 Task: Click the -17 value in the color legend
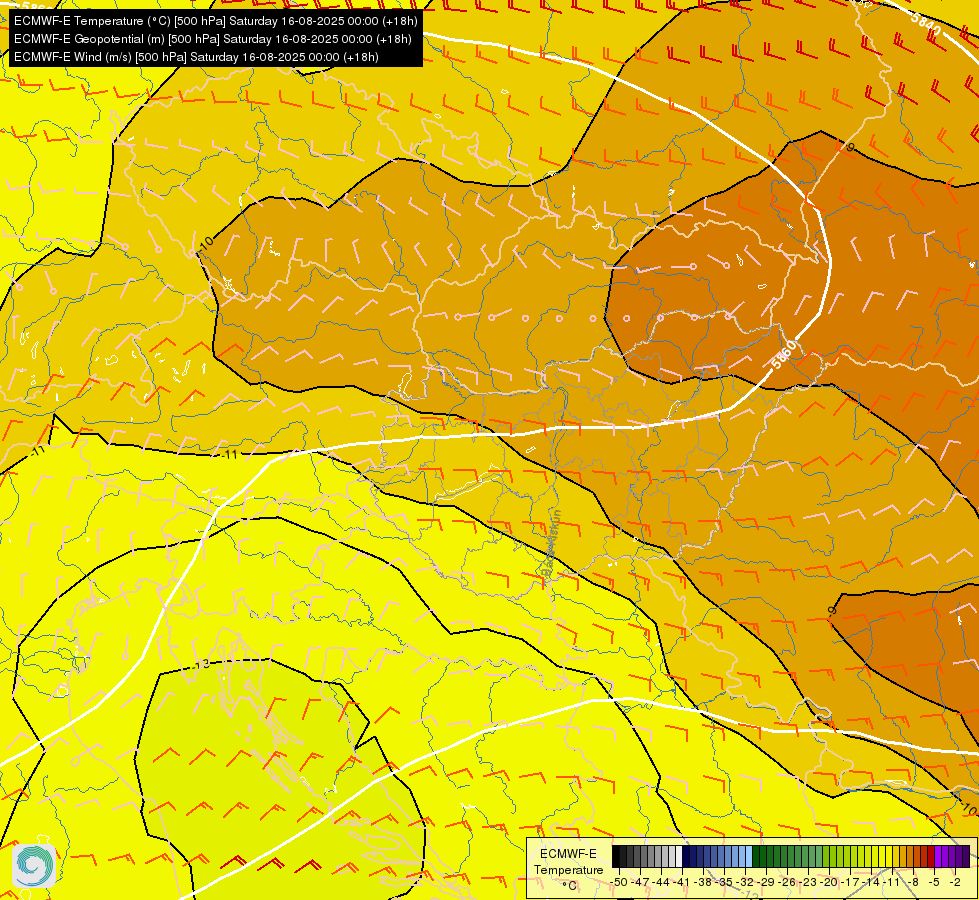pos(850,883)
